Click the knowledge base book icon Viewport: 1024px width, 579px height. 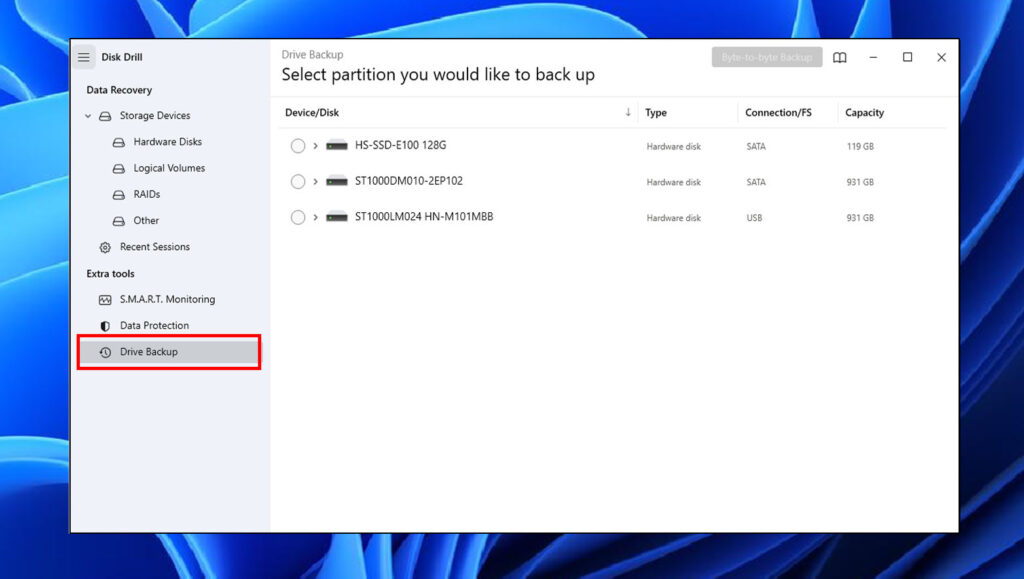point(839,57)
